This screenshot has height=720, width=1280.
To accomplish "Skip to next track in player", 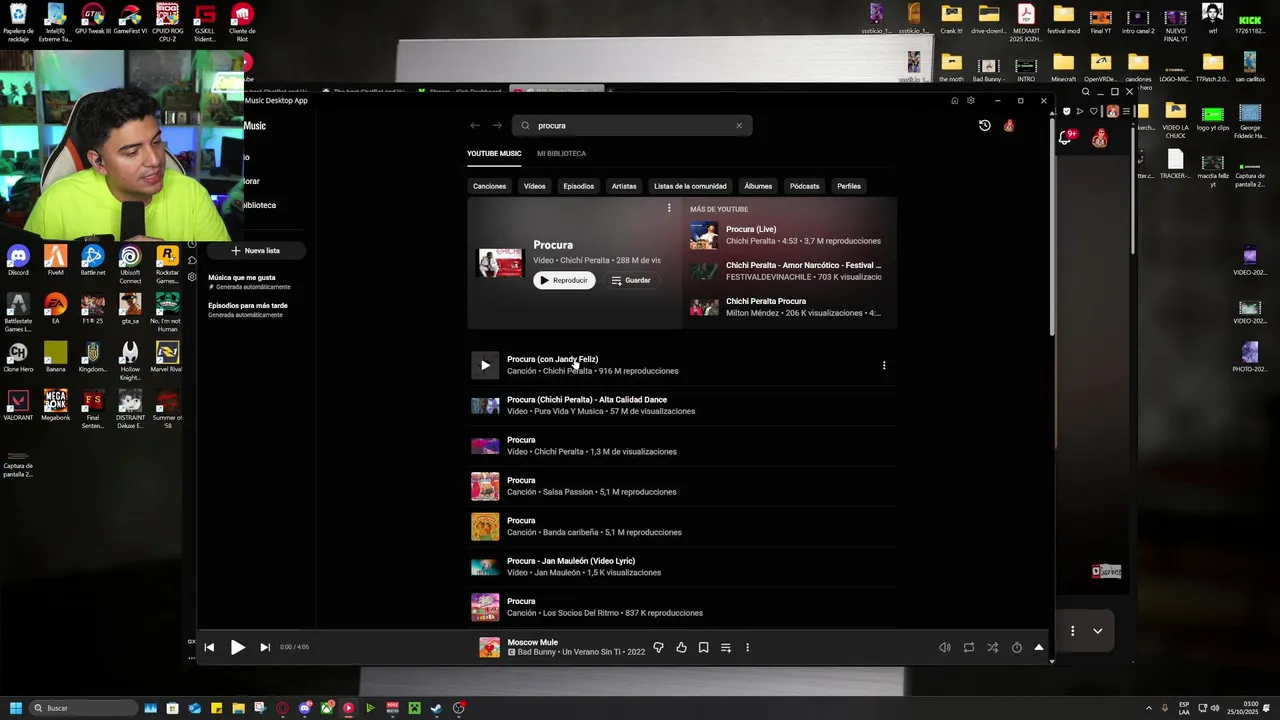I will (x=265, y=647).
